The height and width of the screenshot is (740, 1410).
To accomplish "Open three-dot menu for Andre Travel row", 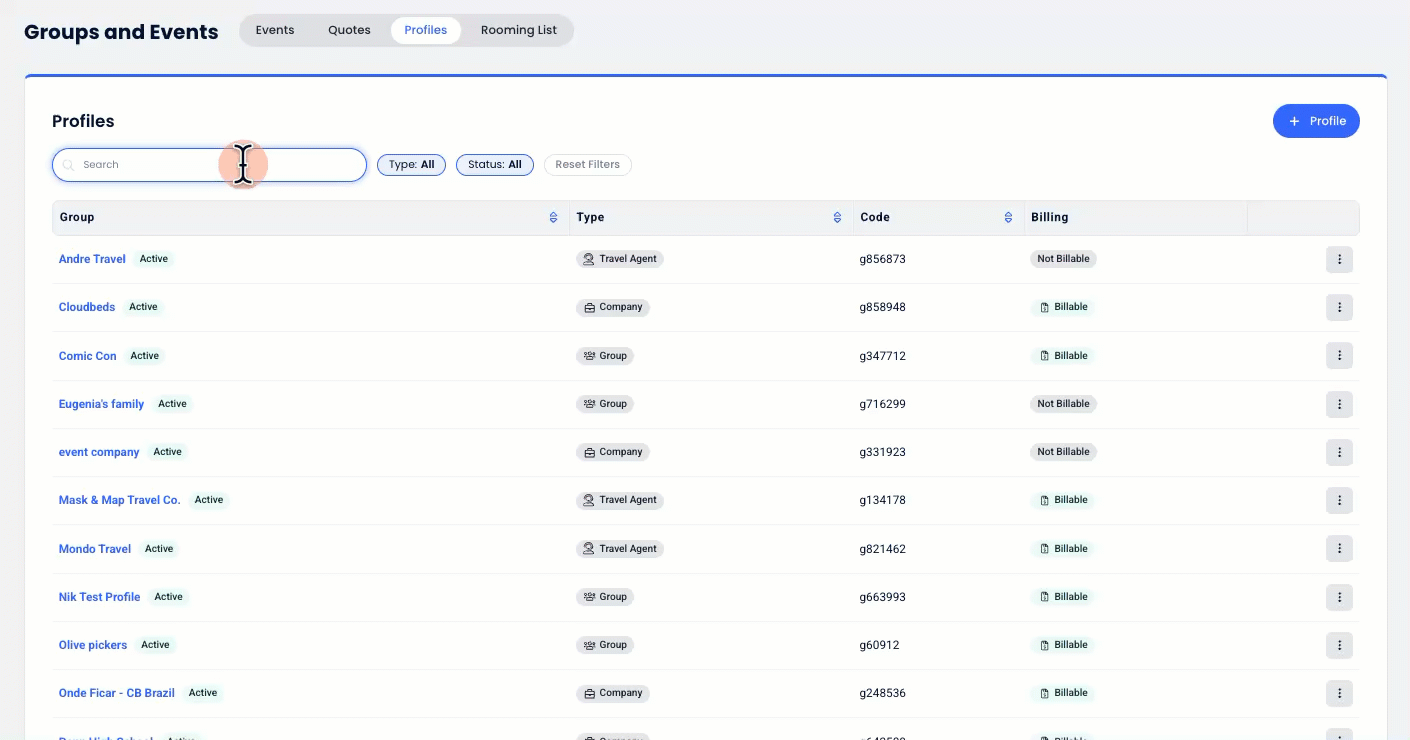I will pyautogui.click(x=1339, y=260).
